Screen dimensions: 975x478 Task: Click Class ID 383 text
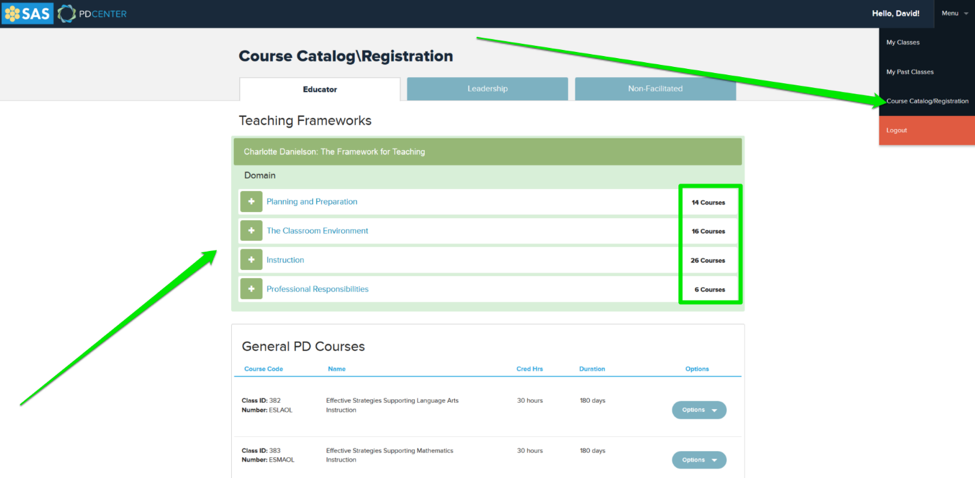coord(261,450)
